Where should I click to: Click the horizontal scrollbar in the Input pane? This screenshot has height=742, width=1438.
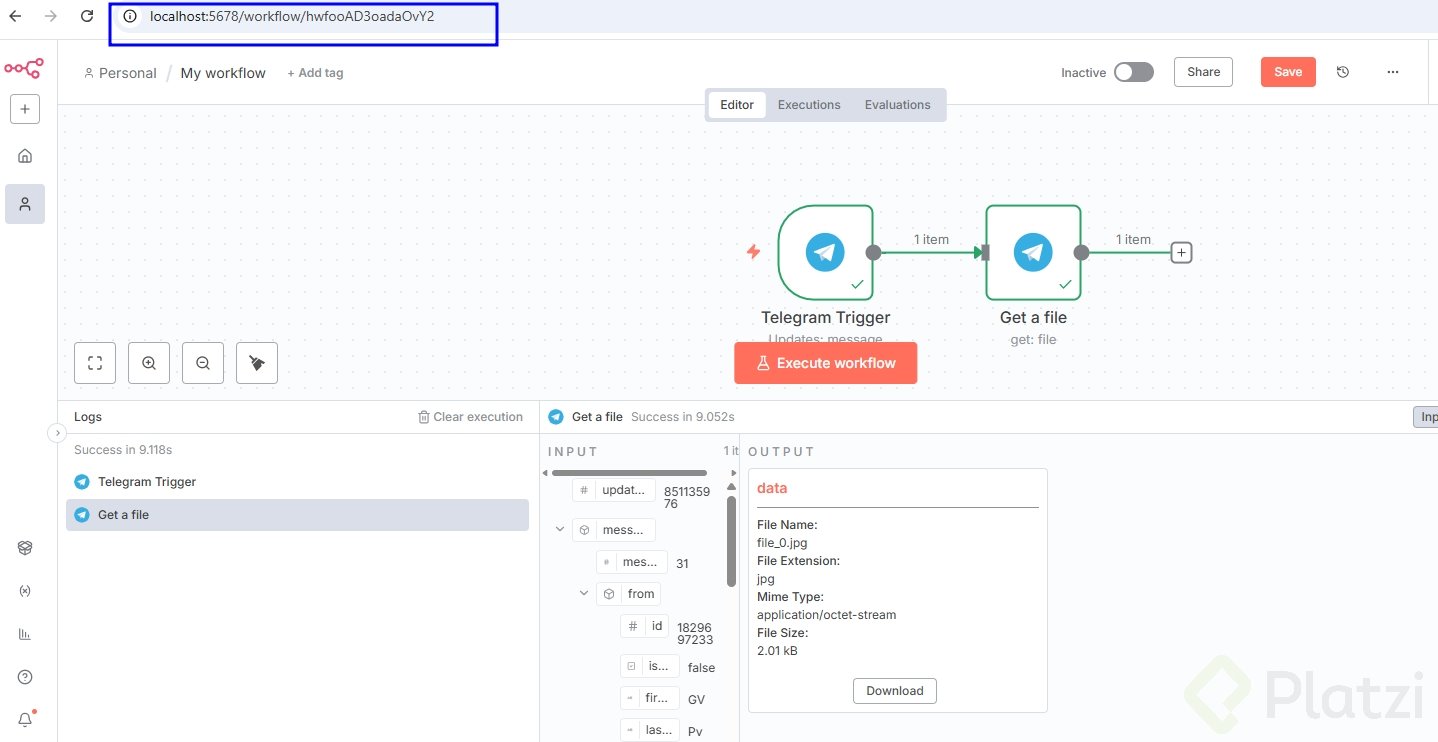pyautogui.click(x=629, y=473)
